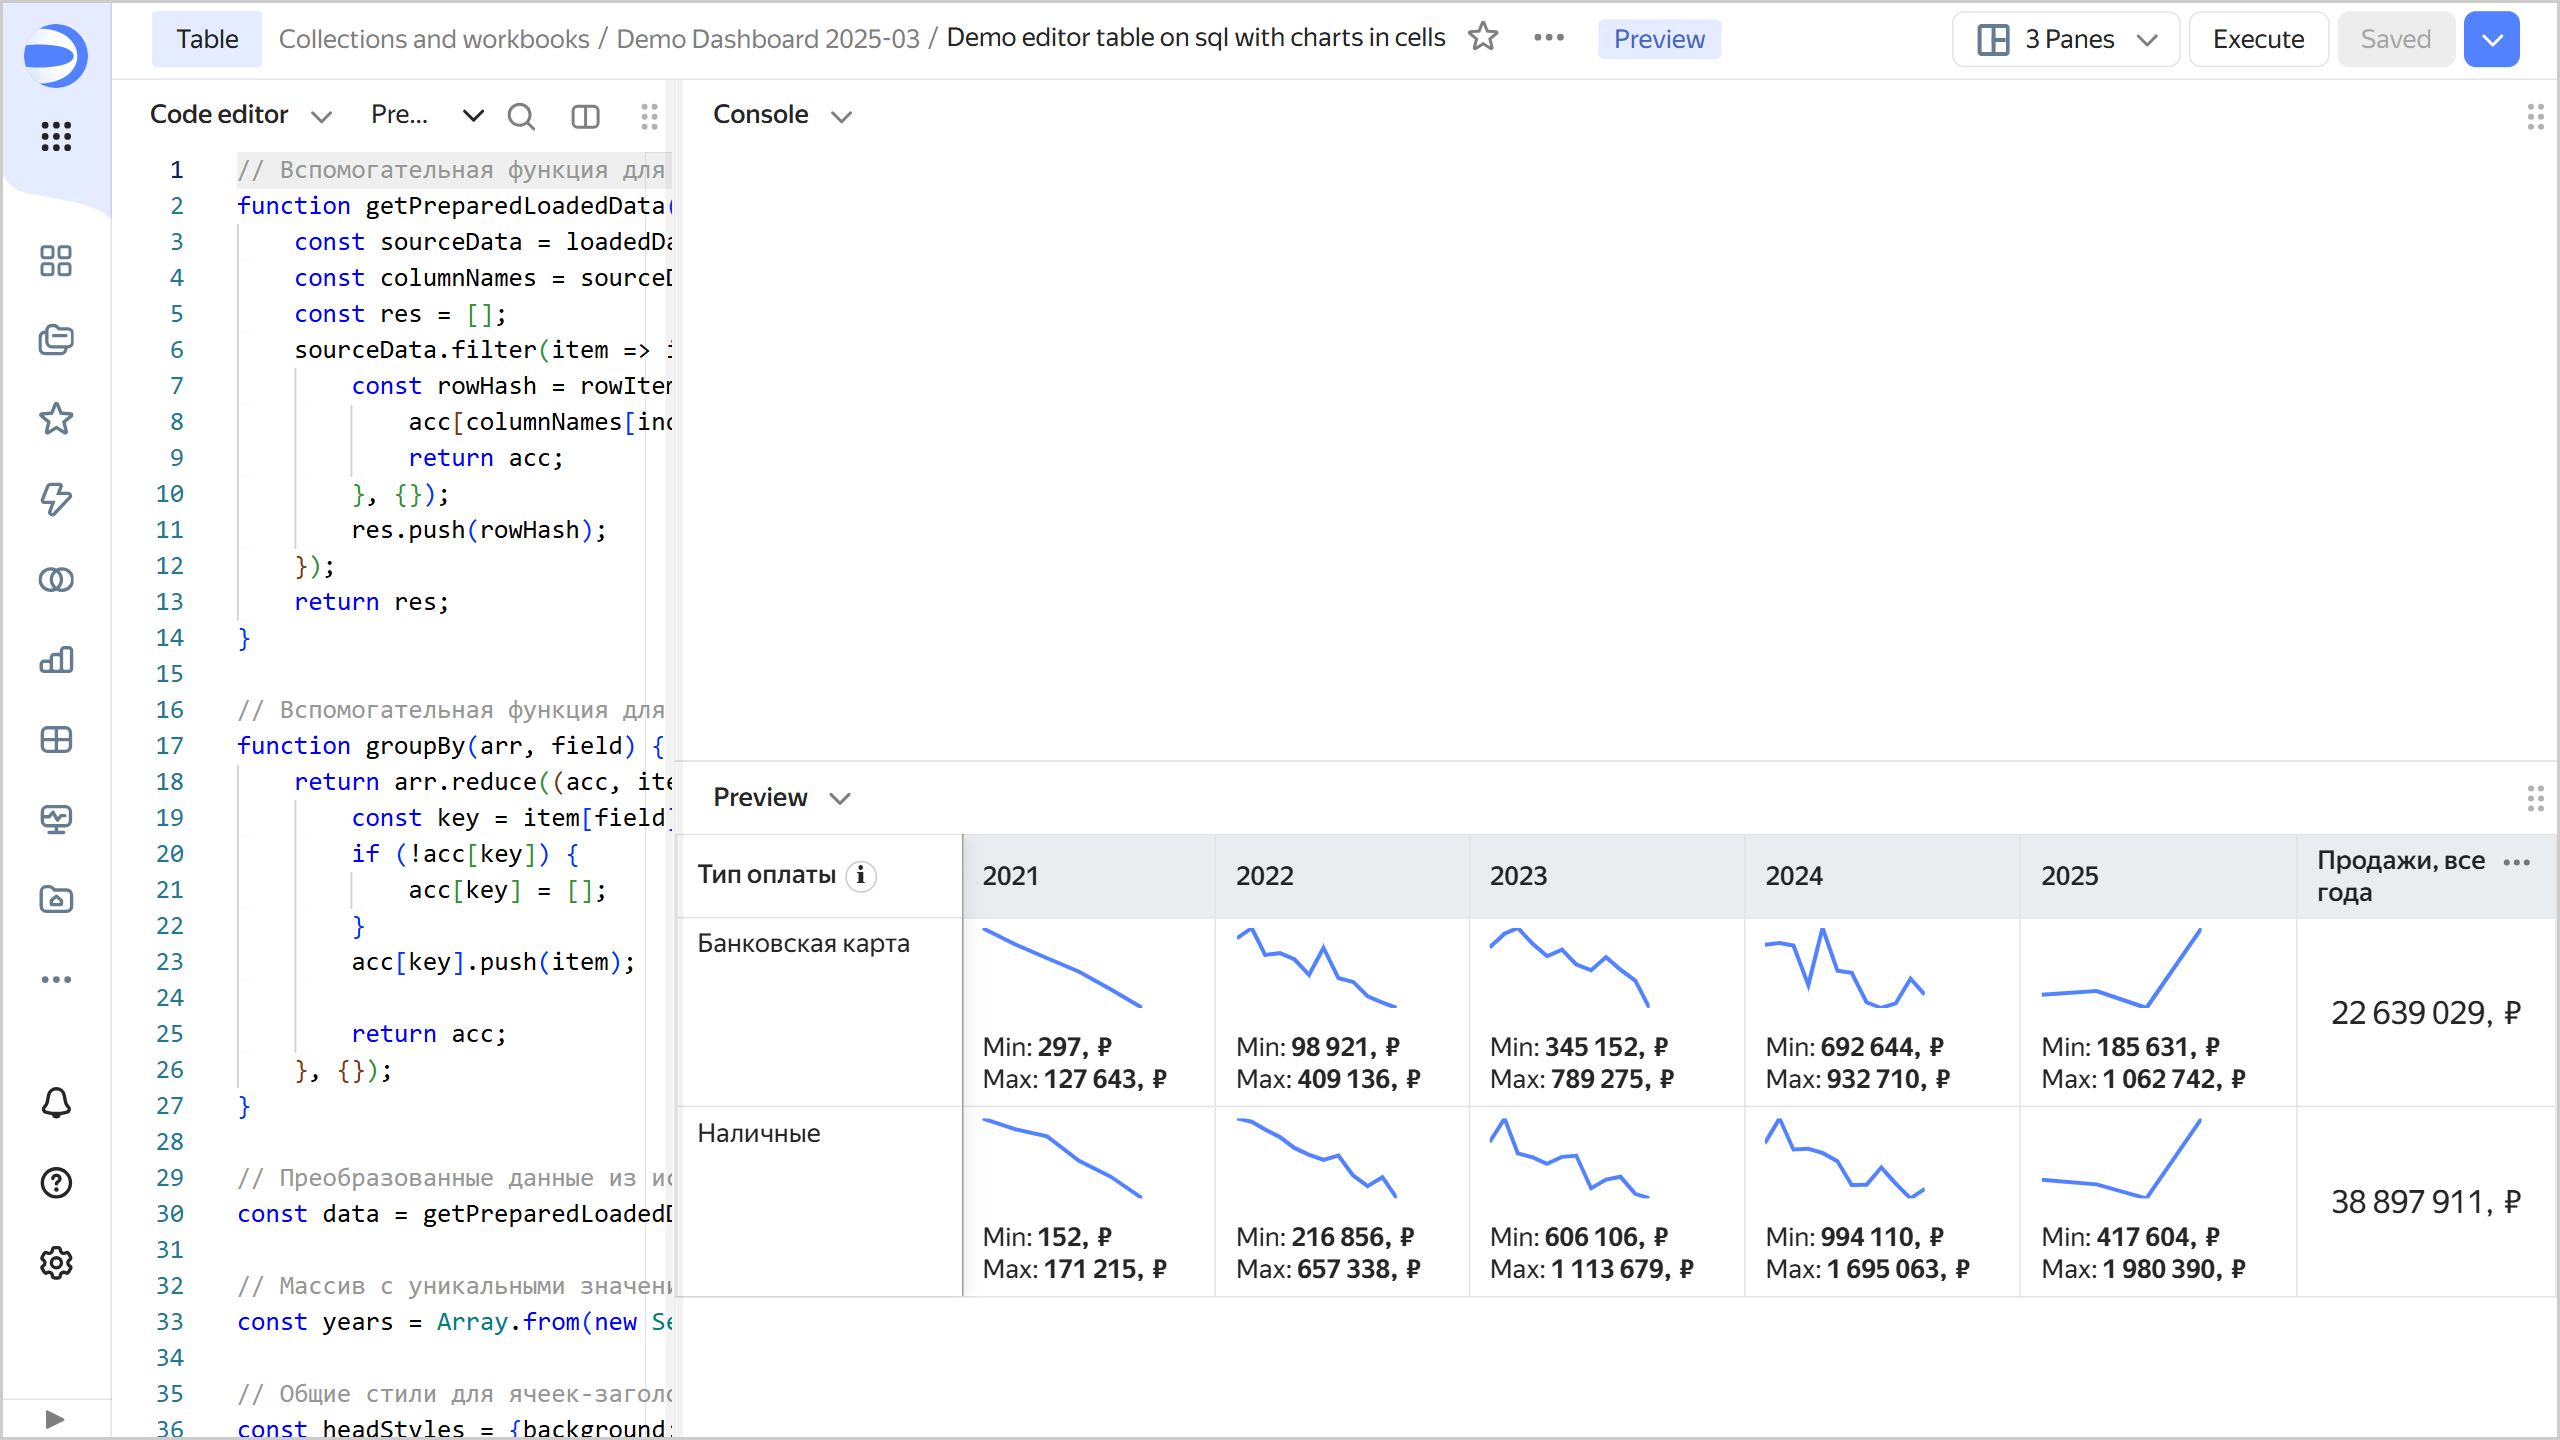Open the Pre... tab dropdown in editor

(472, 116)
